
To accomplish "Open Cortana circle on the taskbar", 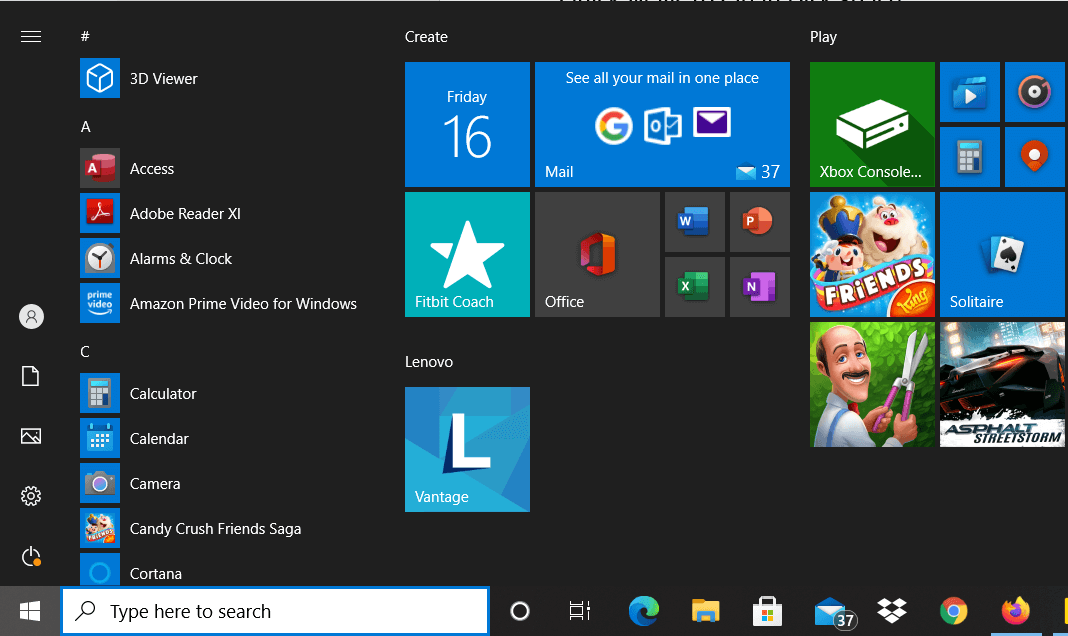I will [520, 611].
